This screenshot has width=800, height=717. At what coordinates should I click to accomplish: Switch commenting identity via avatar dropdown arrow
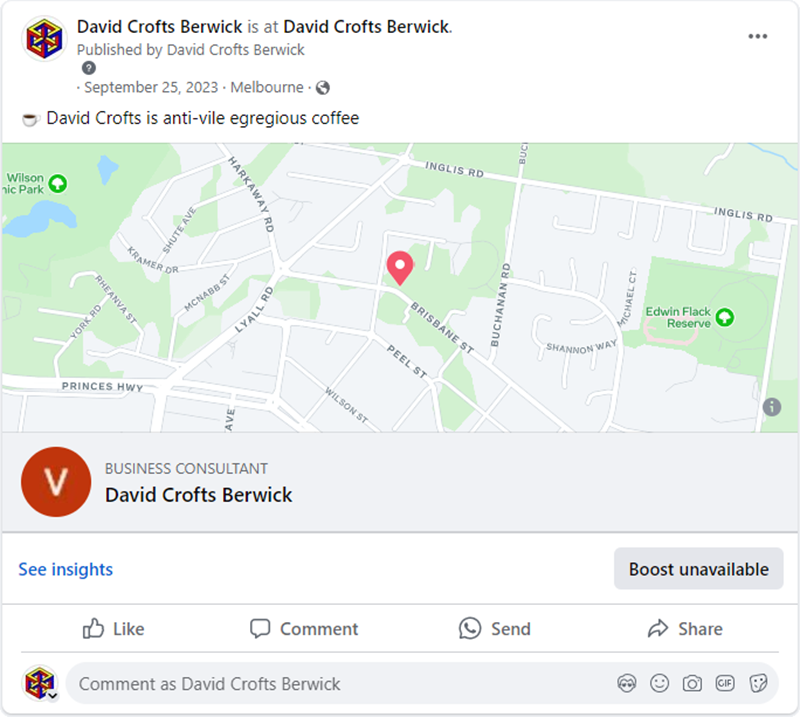click(x=53, y=695)
